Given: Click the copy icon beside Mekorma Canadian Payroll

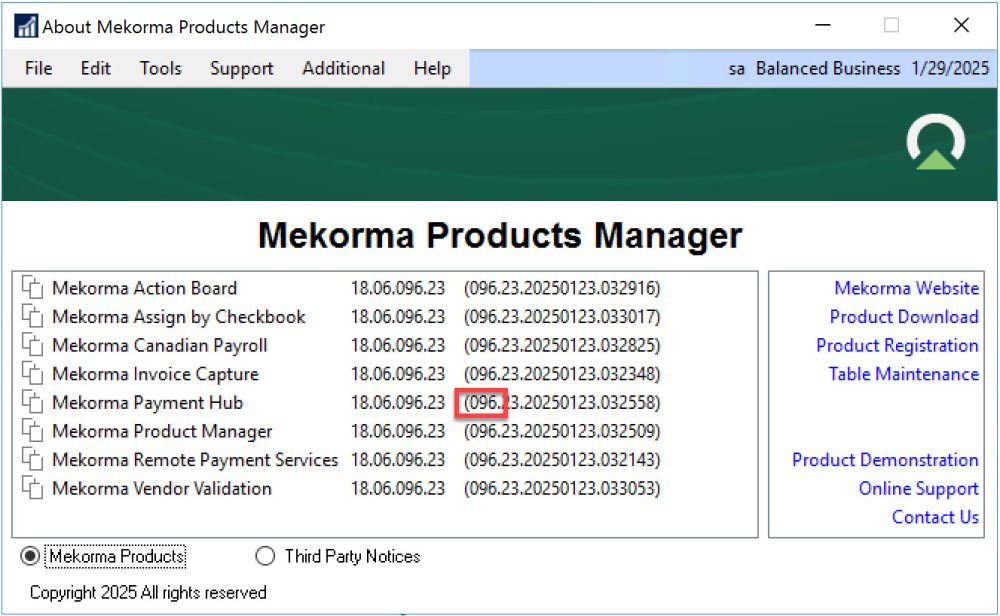Looking at the screenshot, I should point(33,346).
